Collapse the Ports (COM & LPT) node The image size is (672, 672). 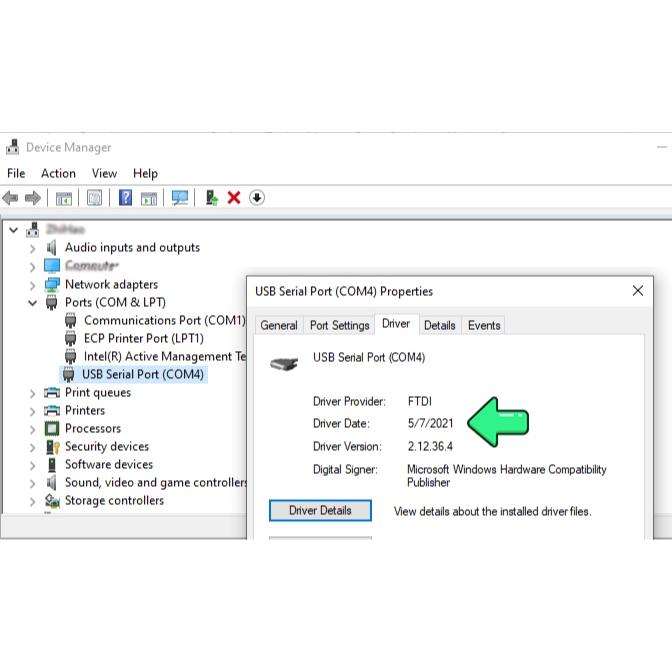pos(32,303)
